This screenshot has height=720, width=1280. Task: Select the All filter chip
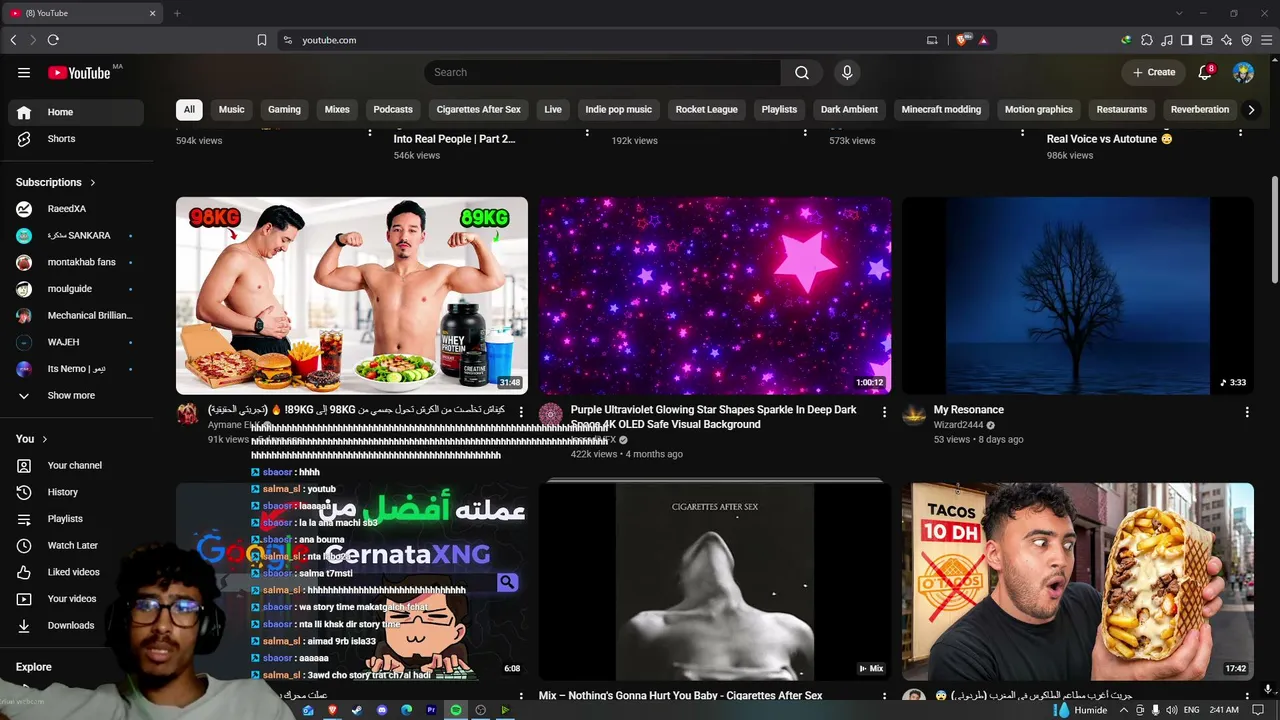click(x=189, y=110)
